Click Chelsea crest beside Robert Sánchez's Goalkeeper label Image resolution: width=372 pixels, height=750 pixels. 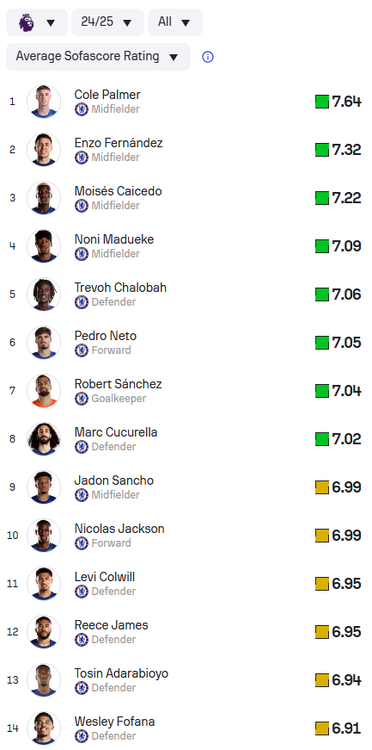click(x=81, y=399)
